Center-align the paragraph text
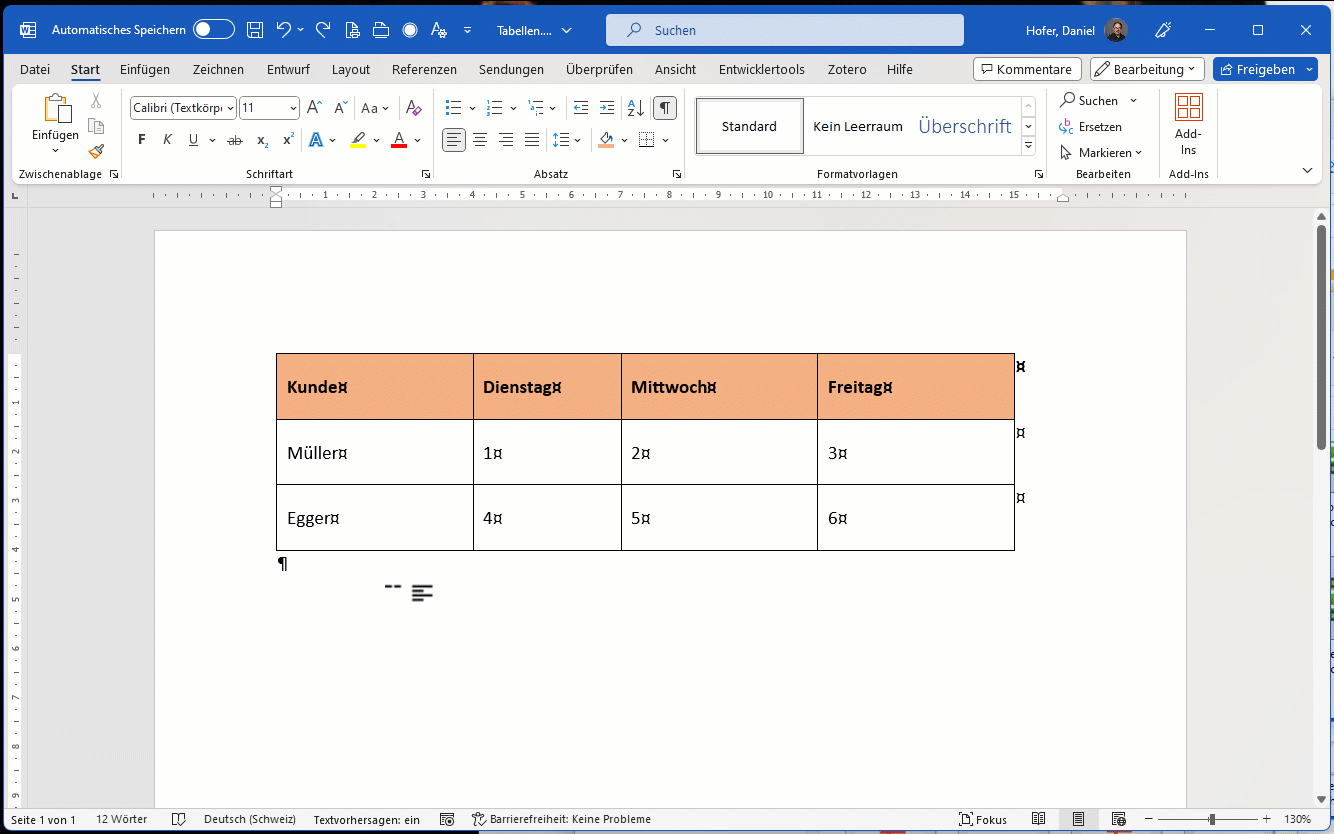This screenshot has width=1334, height=834. point(480,140)
